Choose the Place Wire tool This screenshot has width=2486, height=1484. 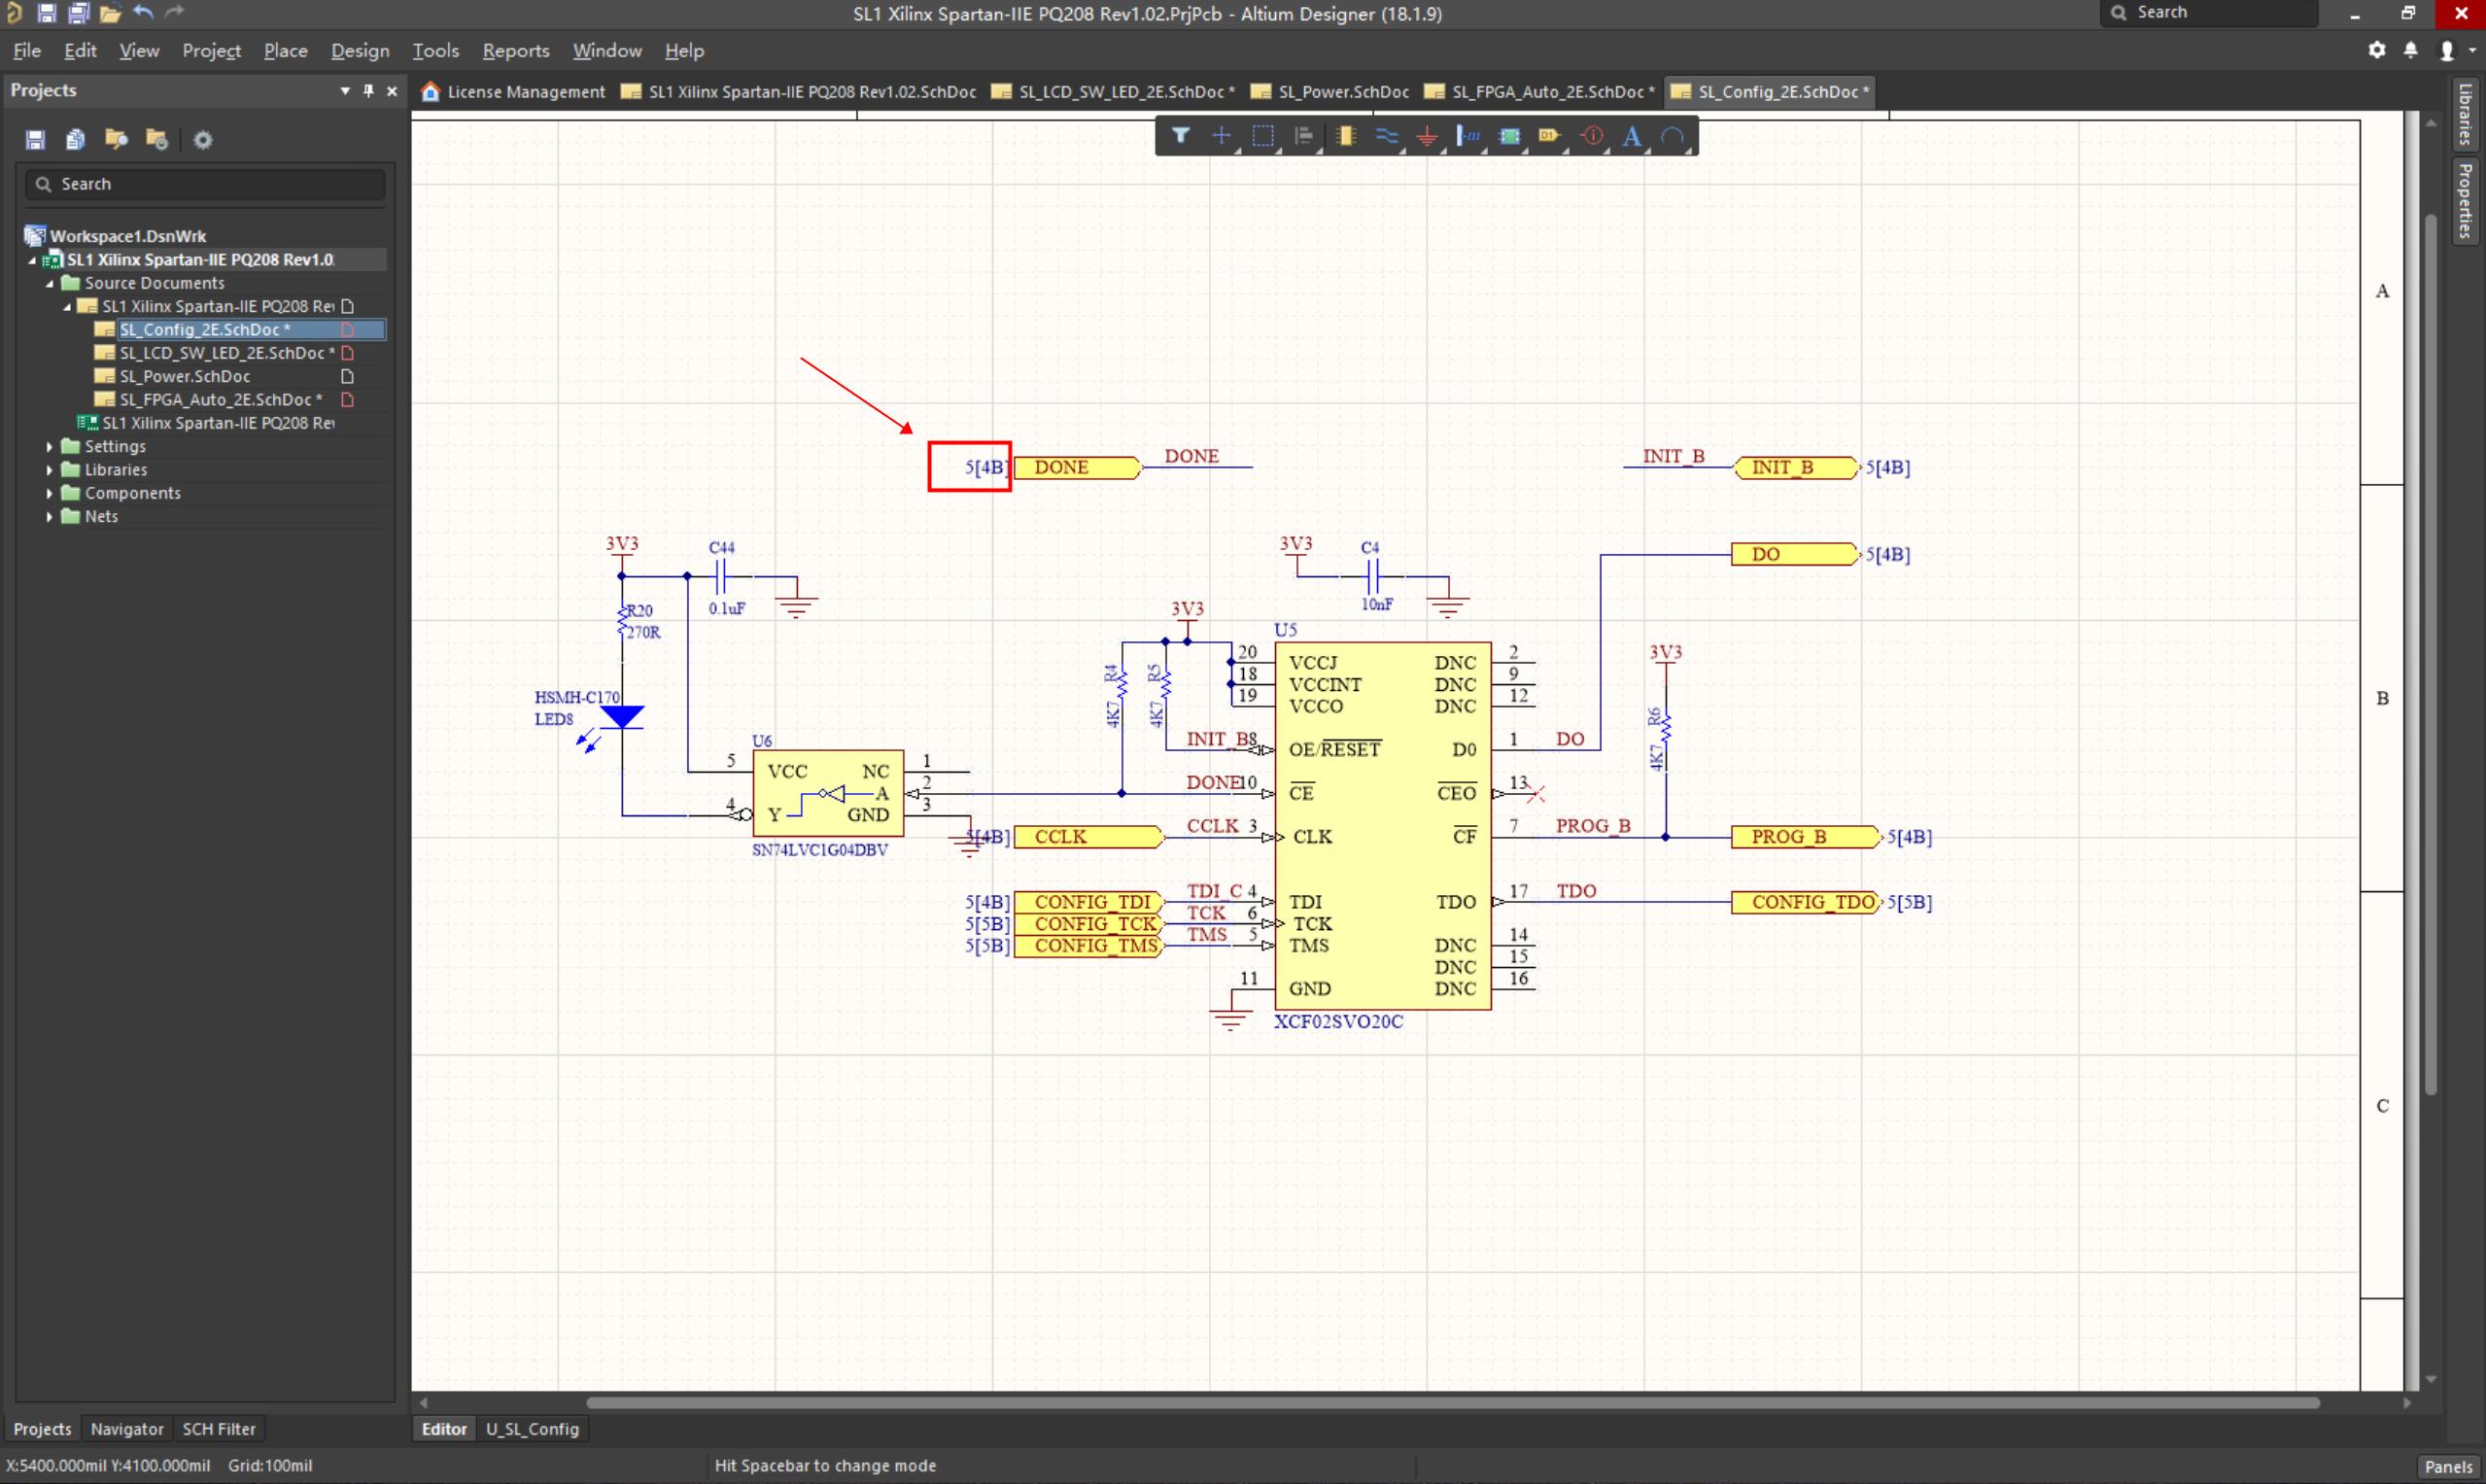1386,136
